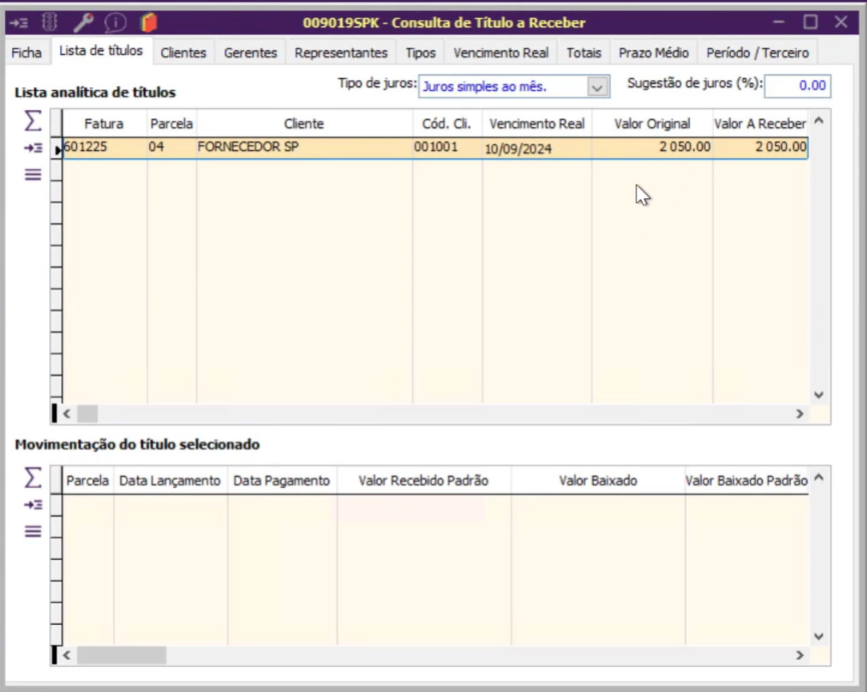867x692 pixels.
Task: Click the Valor A Receber column header
Action: [760, 124]
